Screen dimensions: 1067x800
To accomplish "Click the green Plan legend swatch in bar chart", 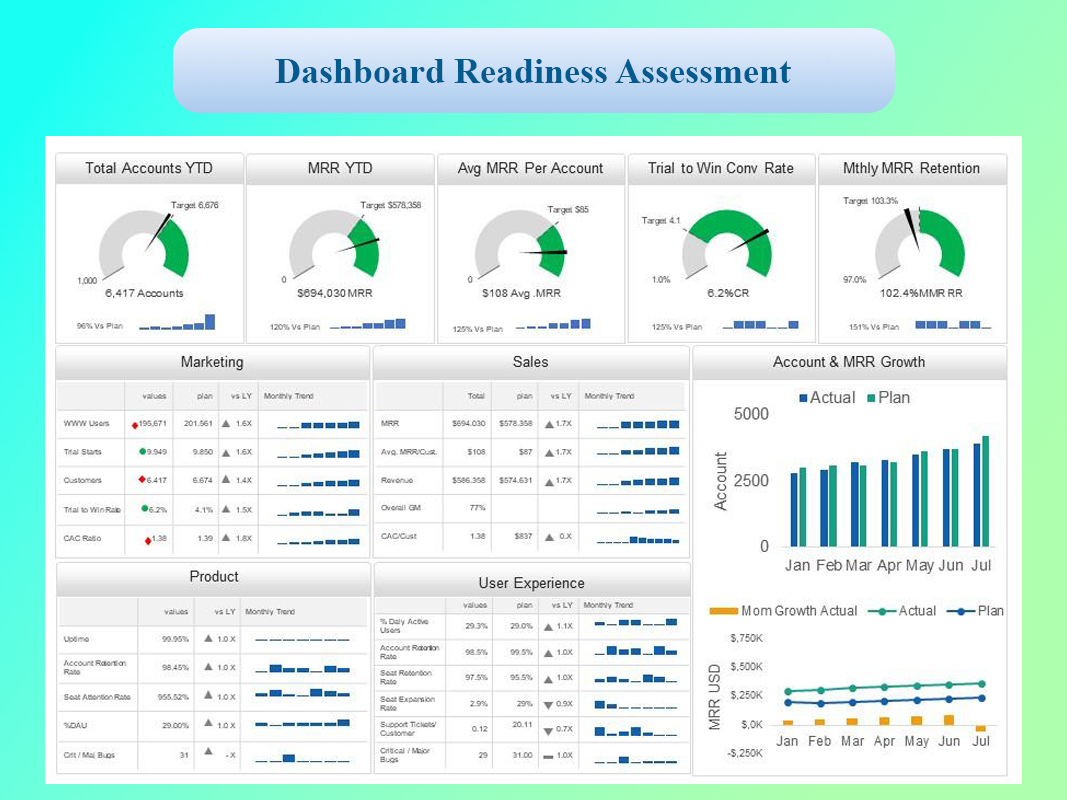I will click(871, 398).
